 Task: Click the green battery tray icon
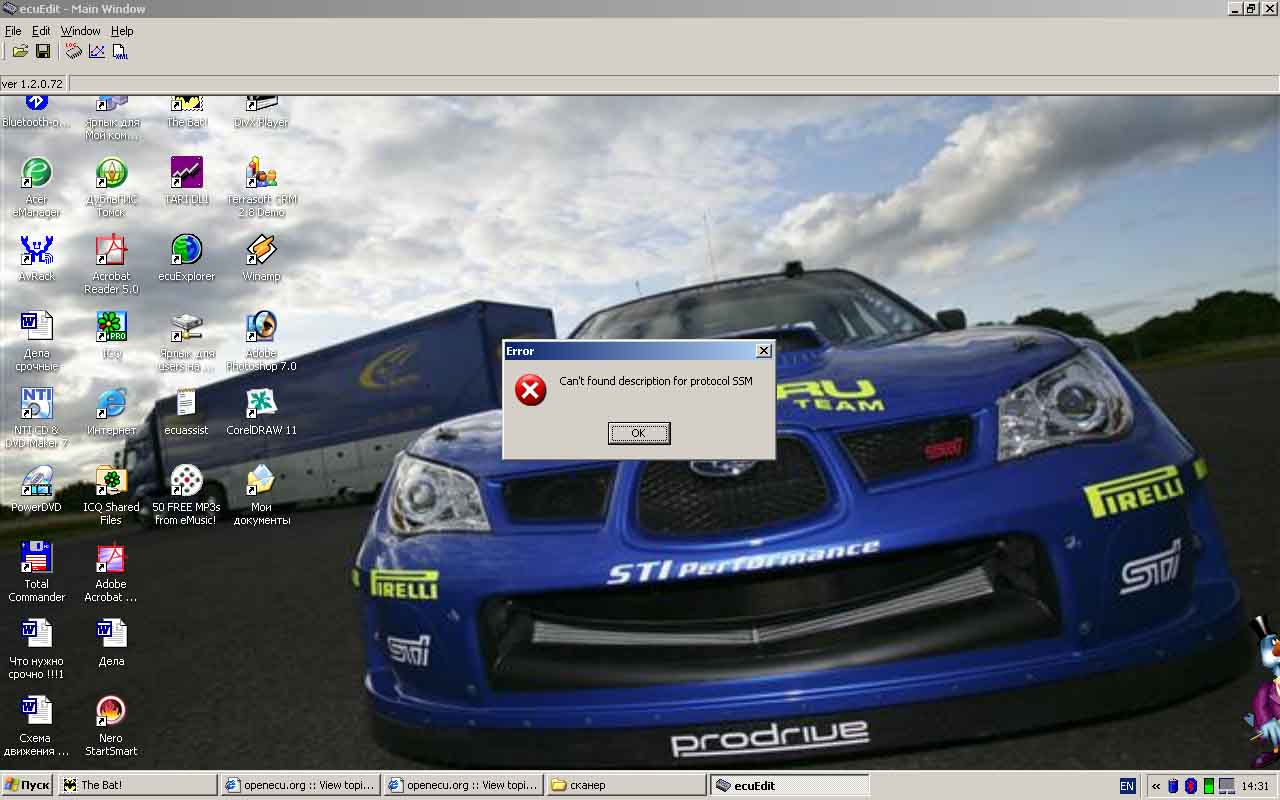pyautogui.click(x=1208, y=786)
